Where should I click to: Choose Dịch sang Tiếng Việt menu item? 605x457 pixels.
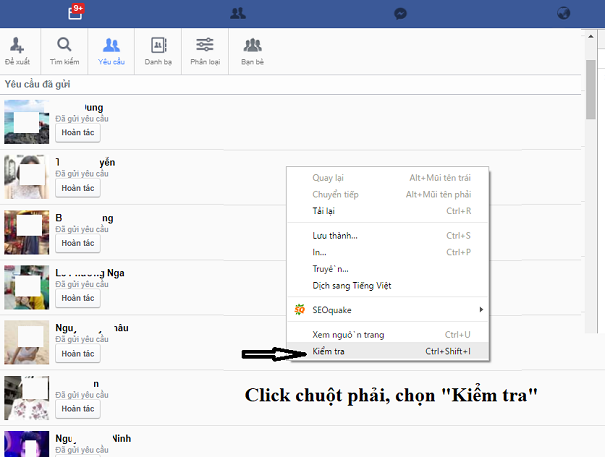[x=388, y=286]
